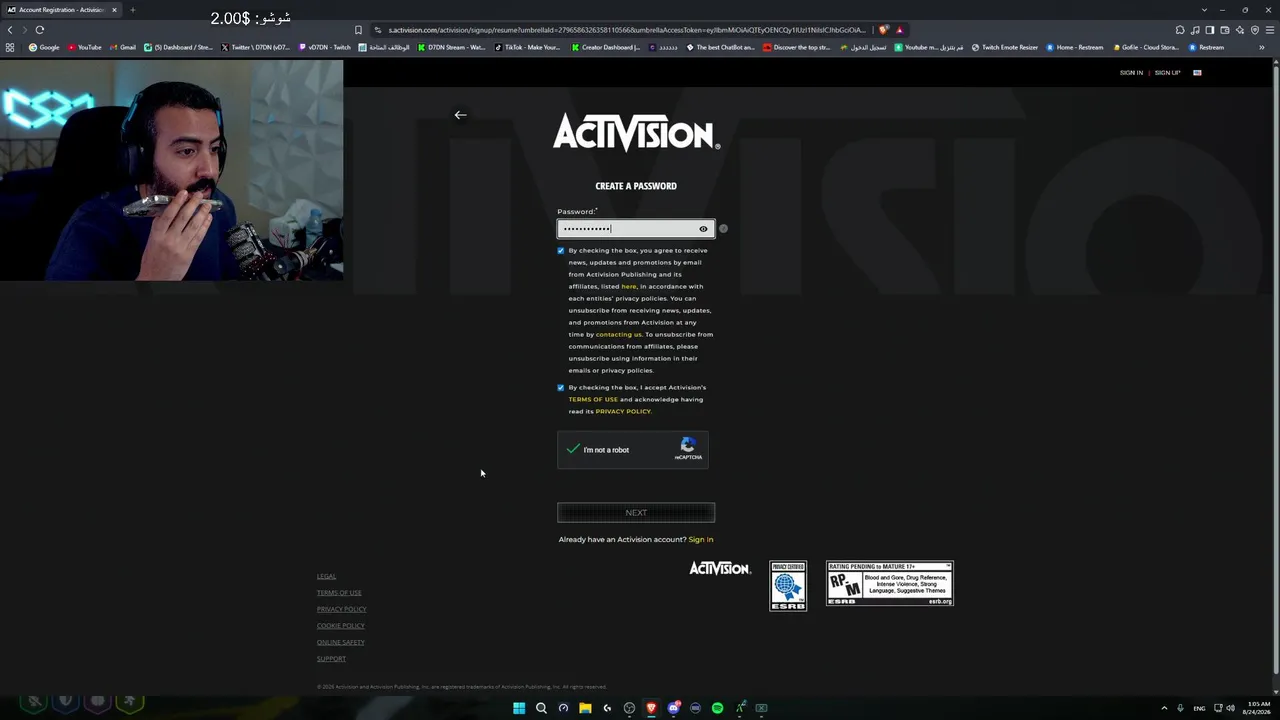Click the browser address bar URL
This screenshot has height=720, width=1280.
(x=628, y=30)
